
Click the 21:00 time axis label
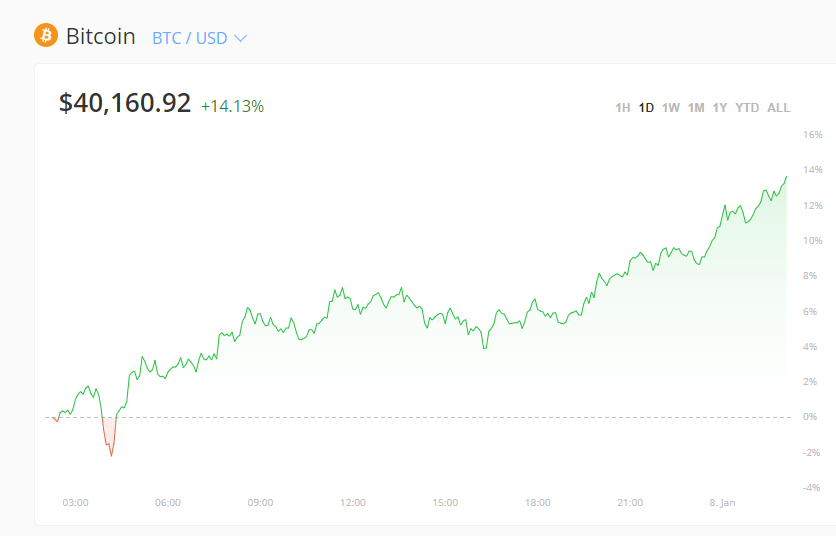630,502
